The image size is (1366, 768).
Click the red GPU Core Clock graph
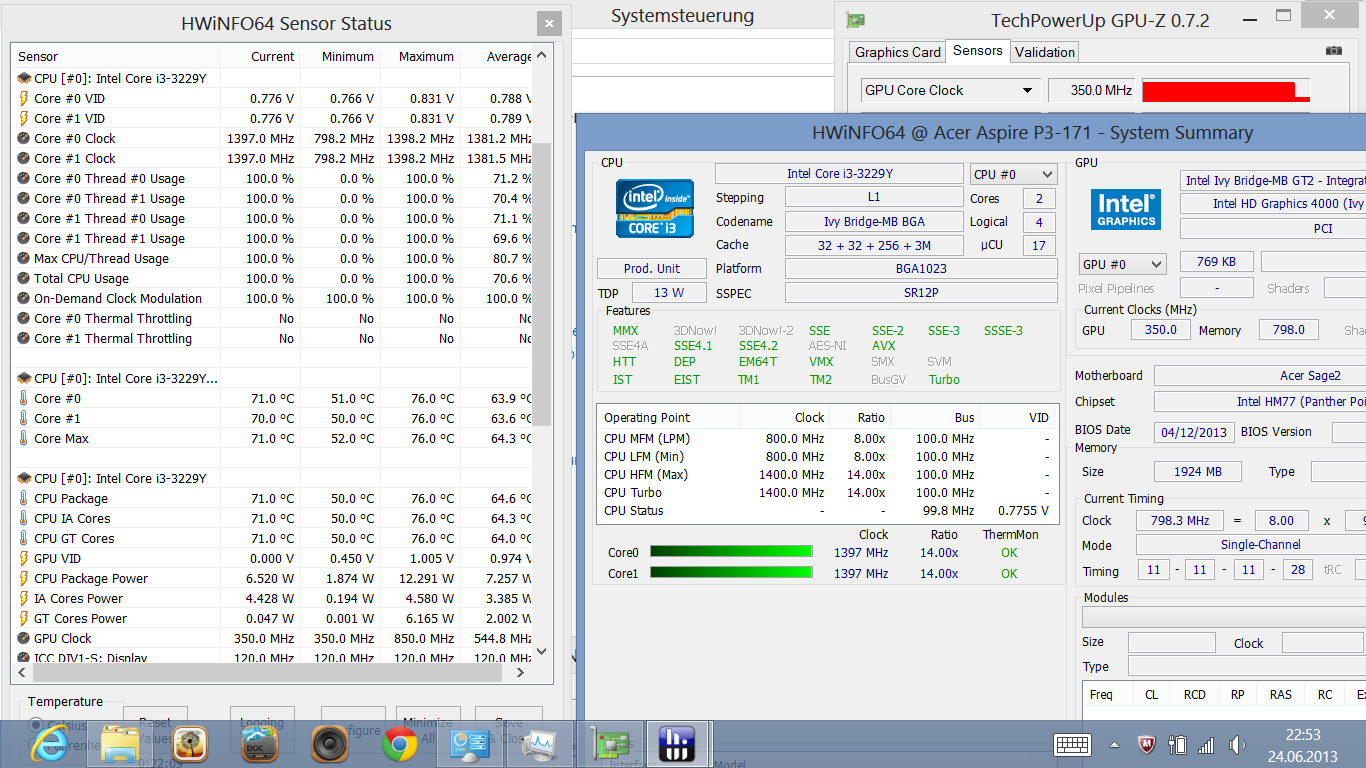[x=1226, y=91]
